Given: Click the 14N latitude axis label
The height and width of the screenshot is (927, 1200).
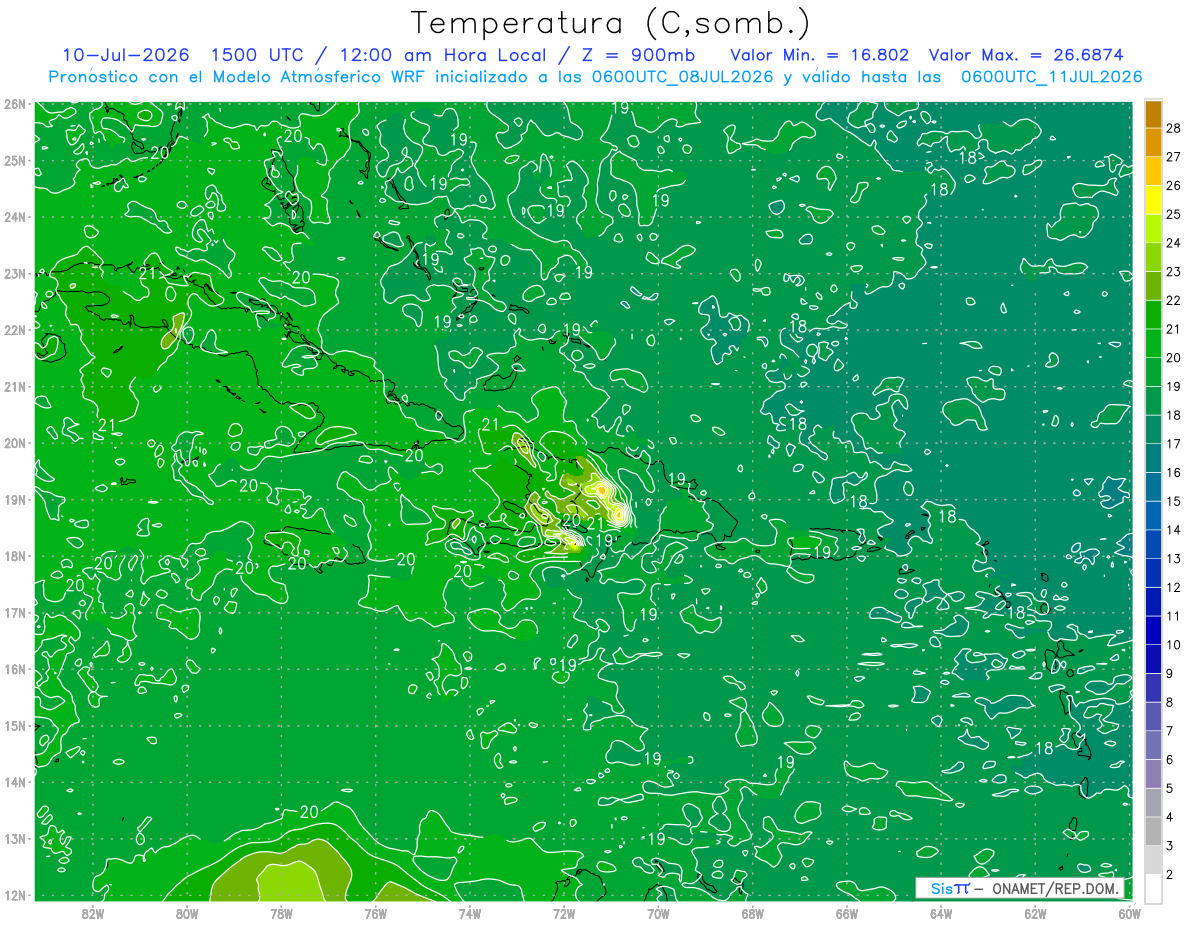Looking at the screenshot, I should point(15,782).
